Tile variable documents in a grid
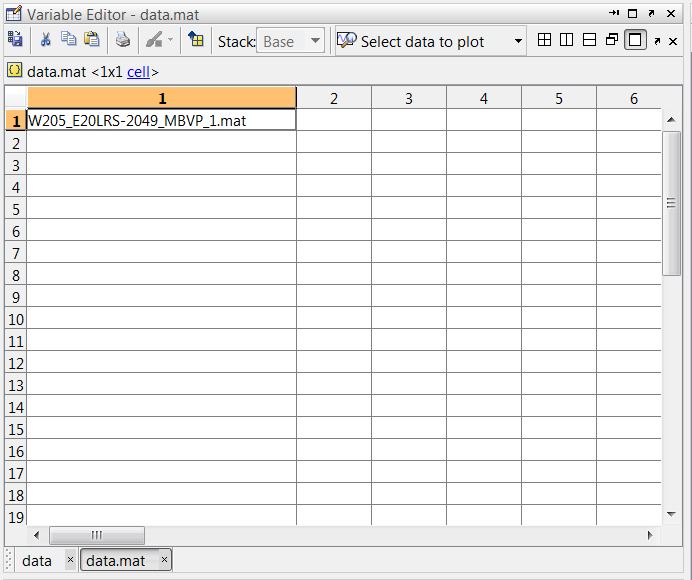 [x=545, y=40]
